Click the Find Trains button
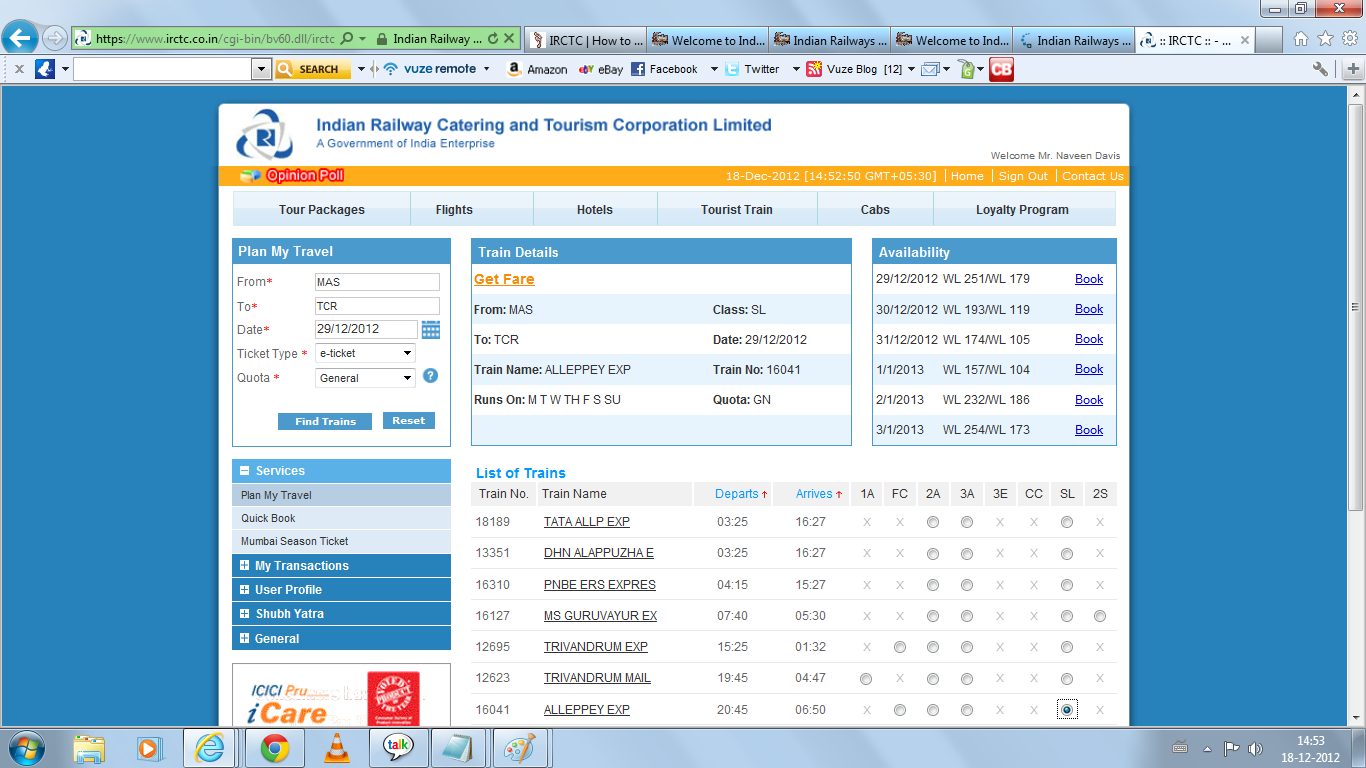The height and width of the screenshot is (768, 1366). point(324,421)
